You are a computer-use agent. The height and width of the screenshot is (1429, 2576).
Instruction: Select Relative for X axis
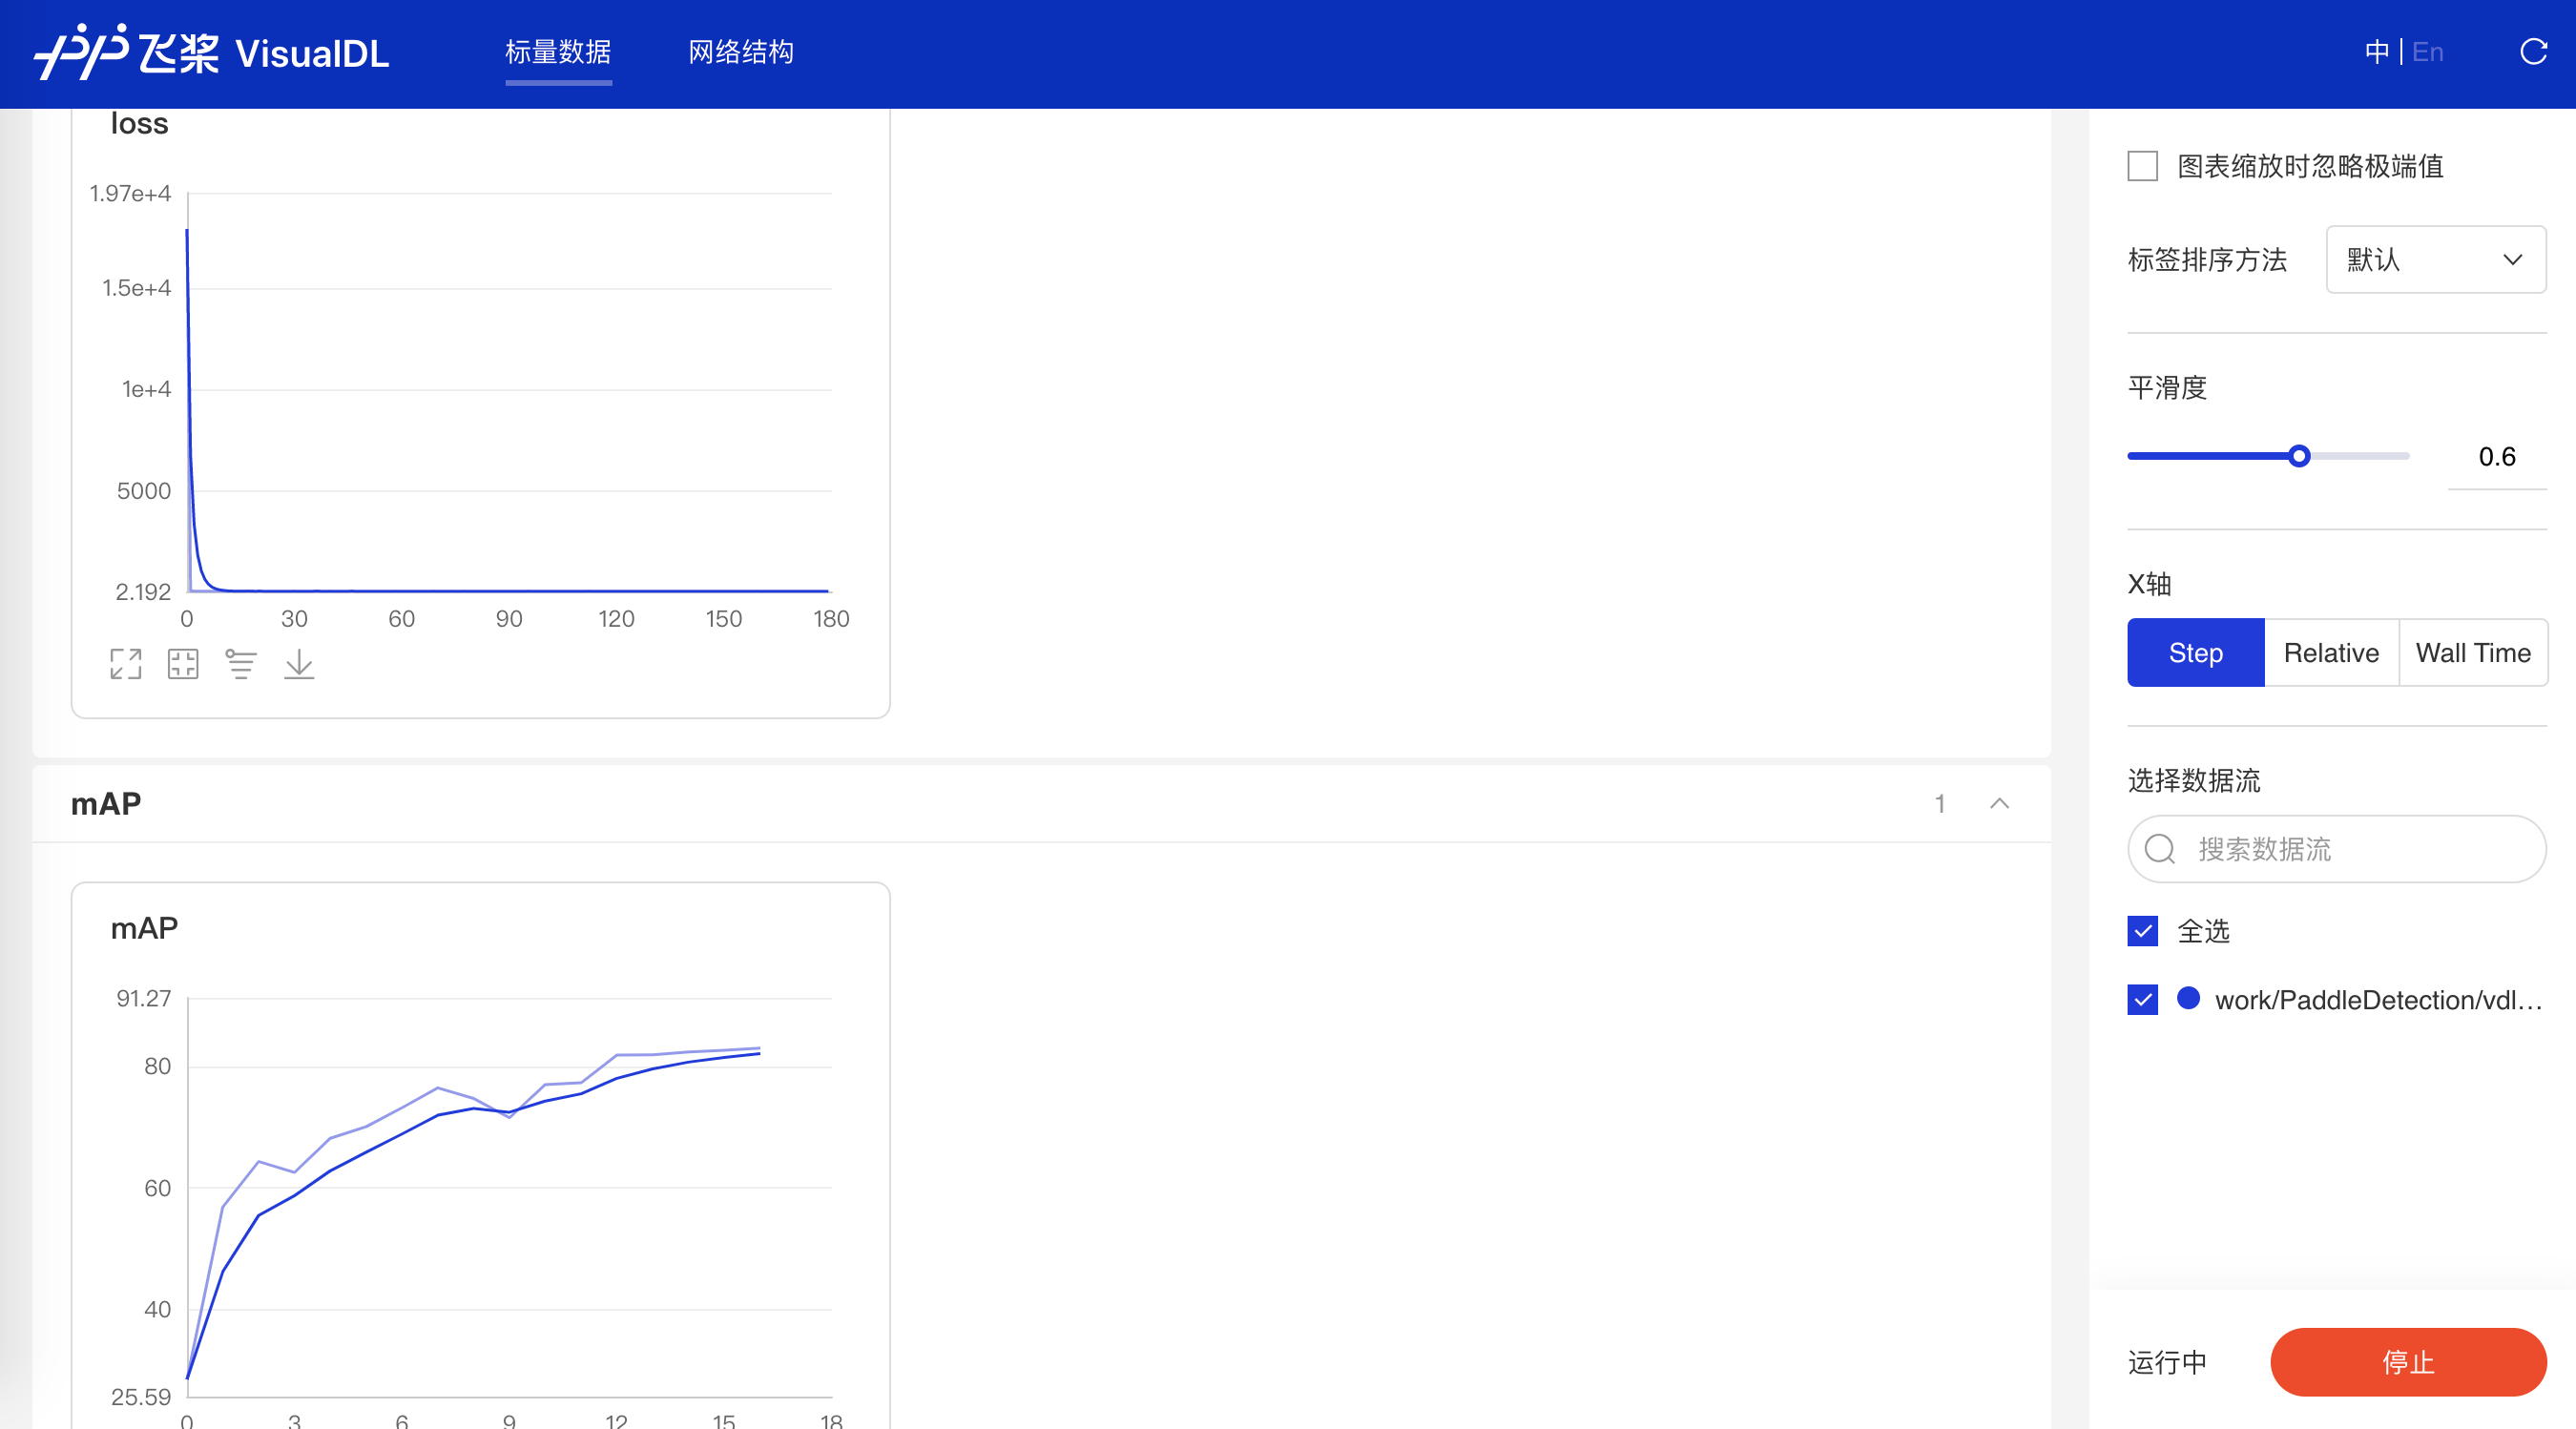point(2331,653)
